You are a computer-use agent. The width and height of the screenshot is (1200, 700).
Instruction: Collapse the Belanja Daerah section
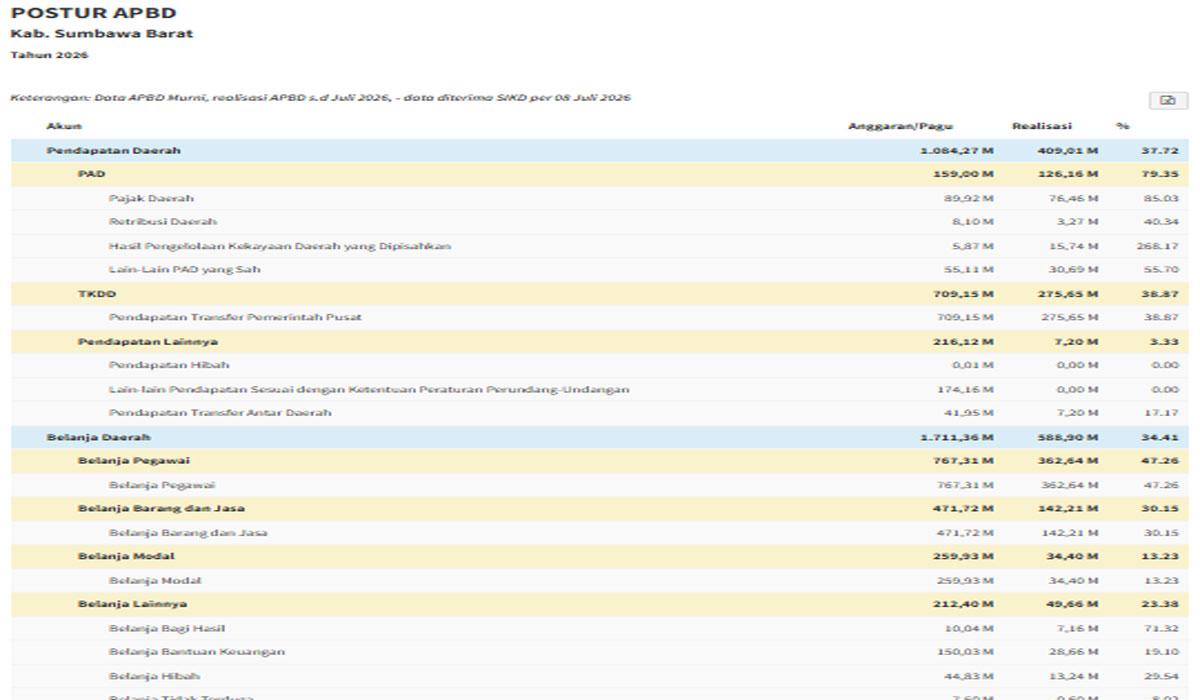point(600,437)
